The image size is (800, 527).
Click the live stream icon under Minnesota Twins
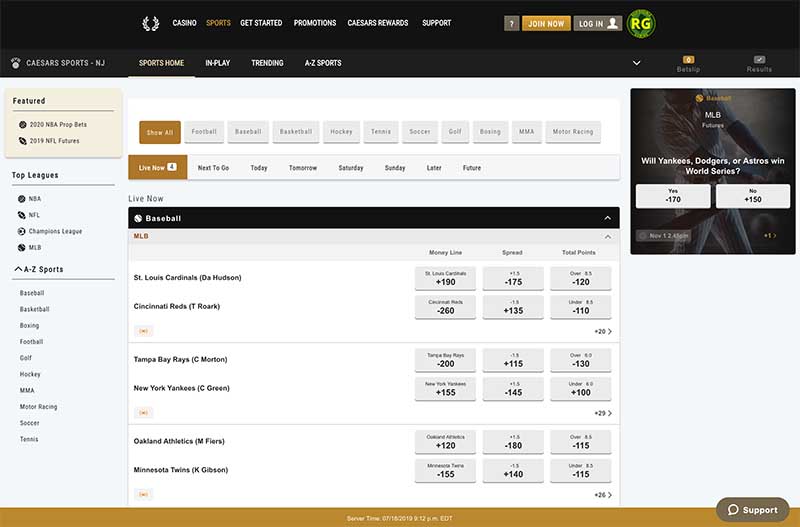(x=143, y=494)
